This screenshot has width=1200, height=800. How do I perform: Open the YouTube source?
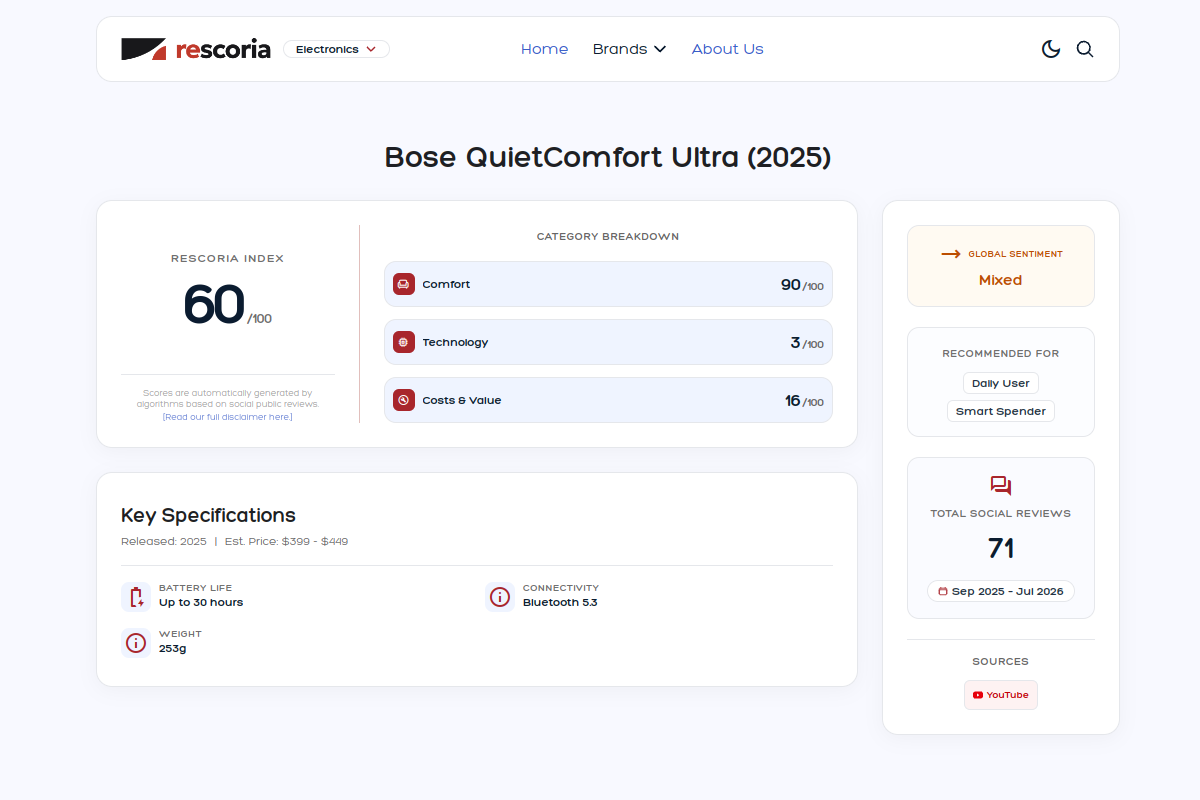(x=1001, y=695)
